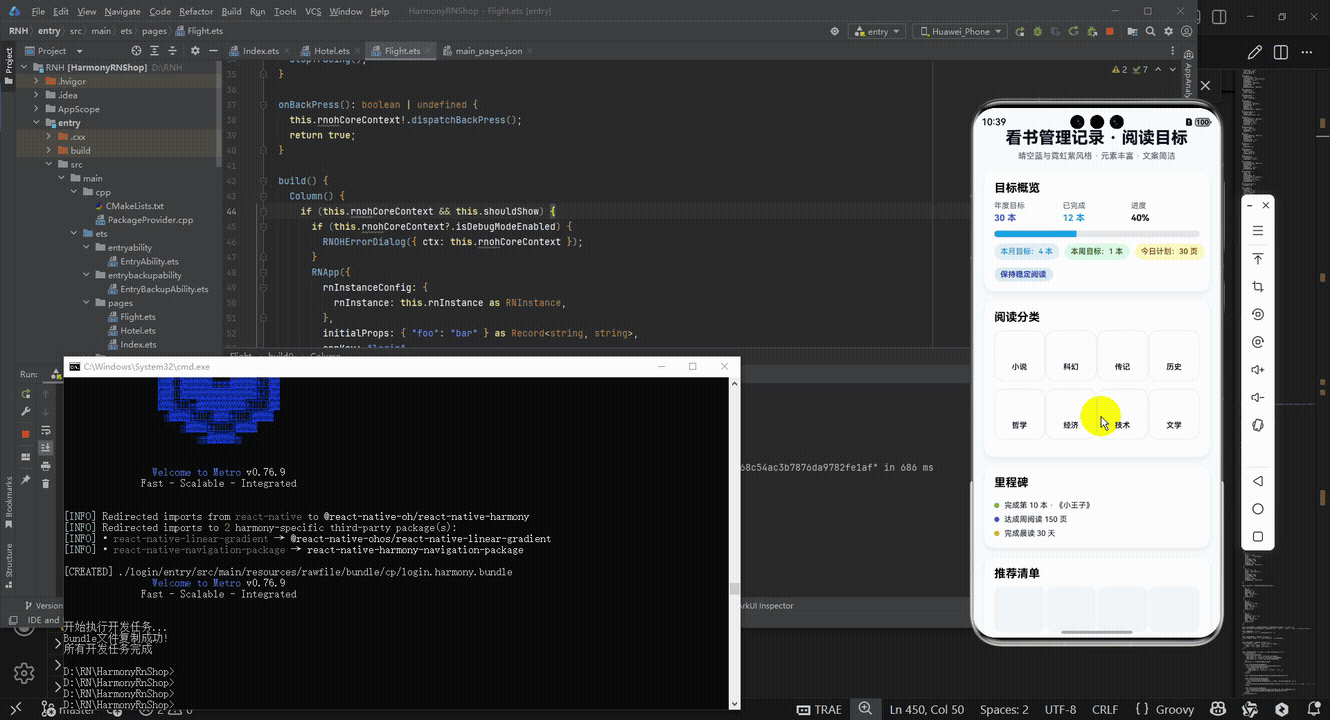Open Hotel.ets in project tree
This screenshot has width=1330, height=720.
pos(138,330)
